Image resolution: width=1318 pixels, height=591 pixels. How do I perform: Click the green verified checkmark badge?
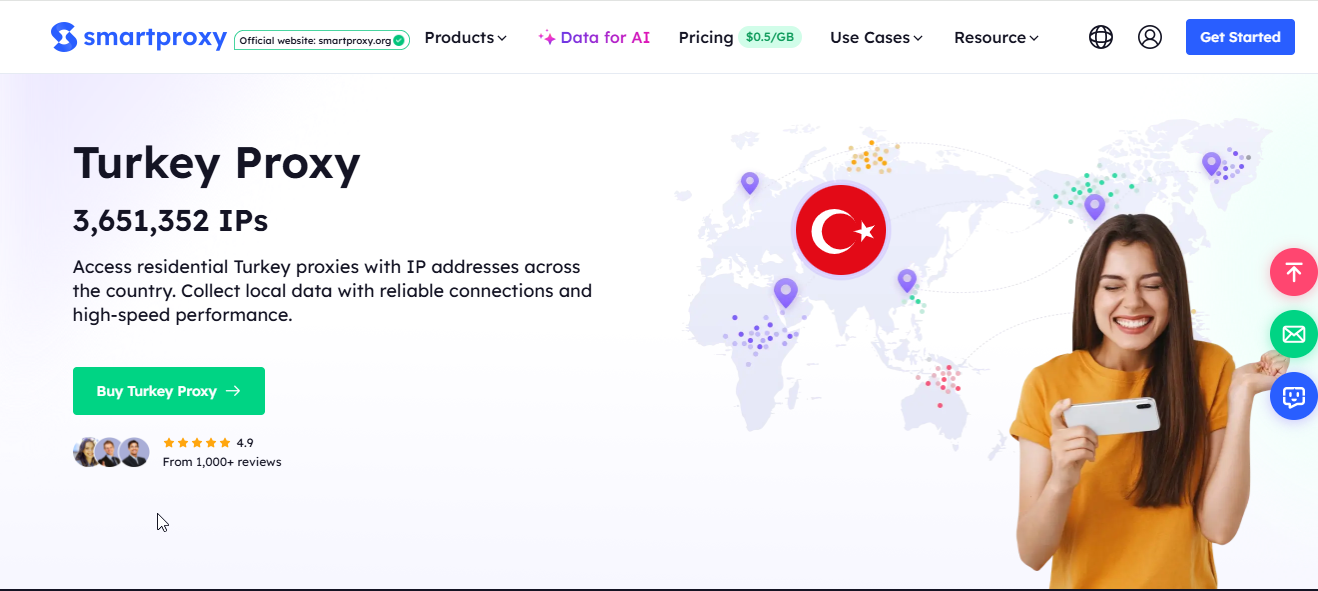tap(399, 41)
